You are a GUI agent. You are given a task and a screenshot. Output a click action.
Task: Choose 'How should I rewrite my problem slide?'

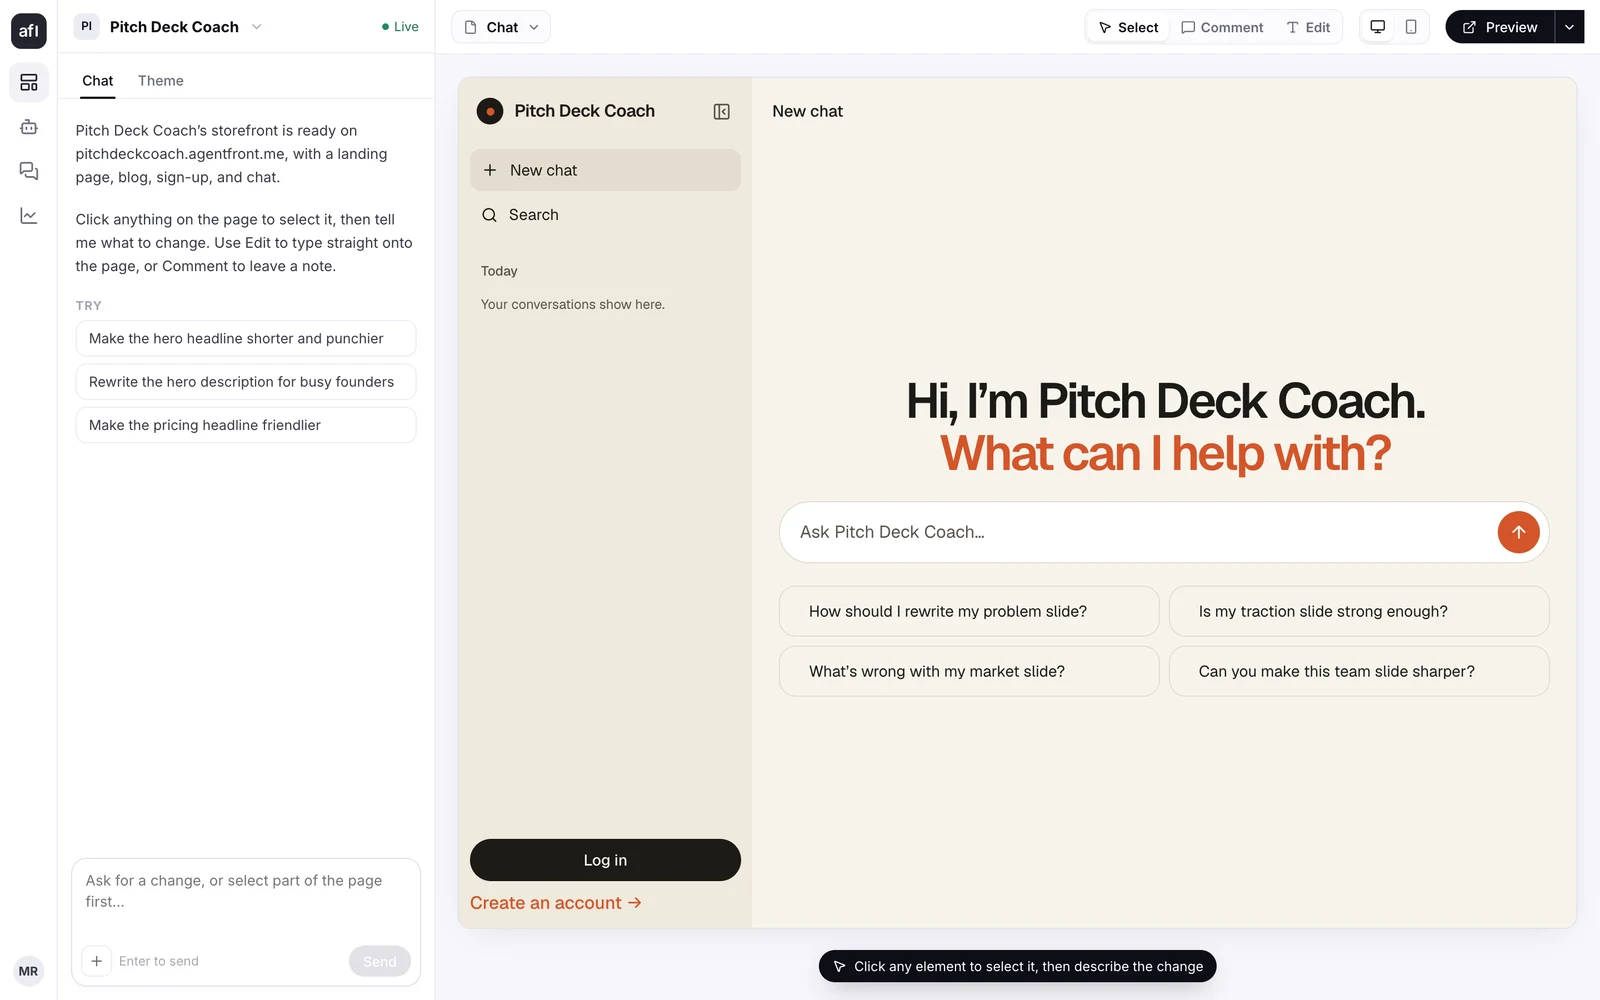pyautogui.click(x=969, y=611)
